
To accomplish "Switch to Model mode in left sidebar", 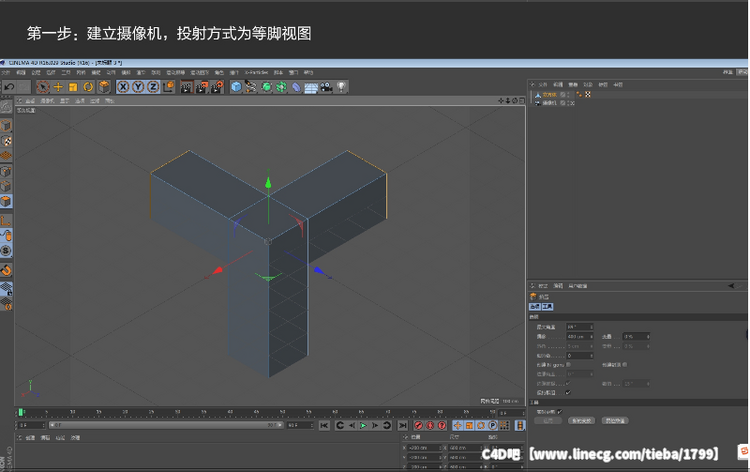I will click(6, 126).
